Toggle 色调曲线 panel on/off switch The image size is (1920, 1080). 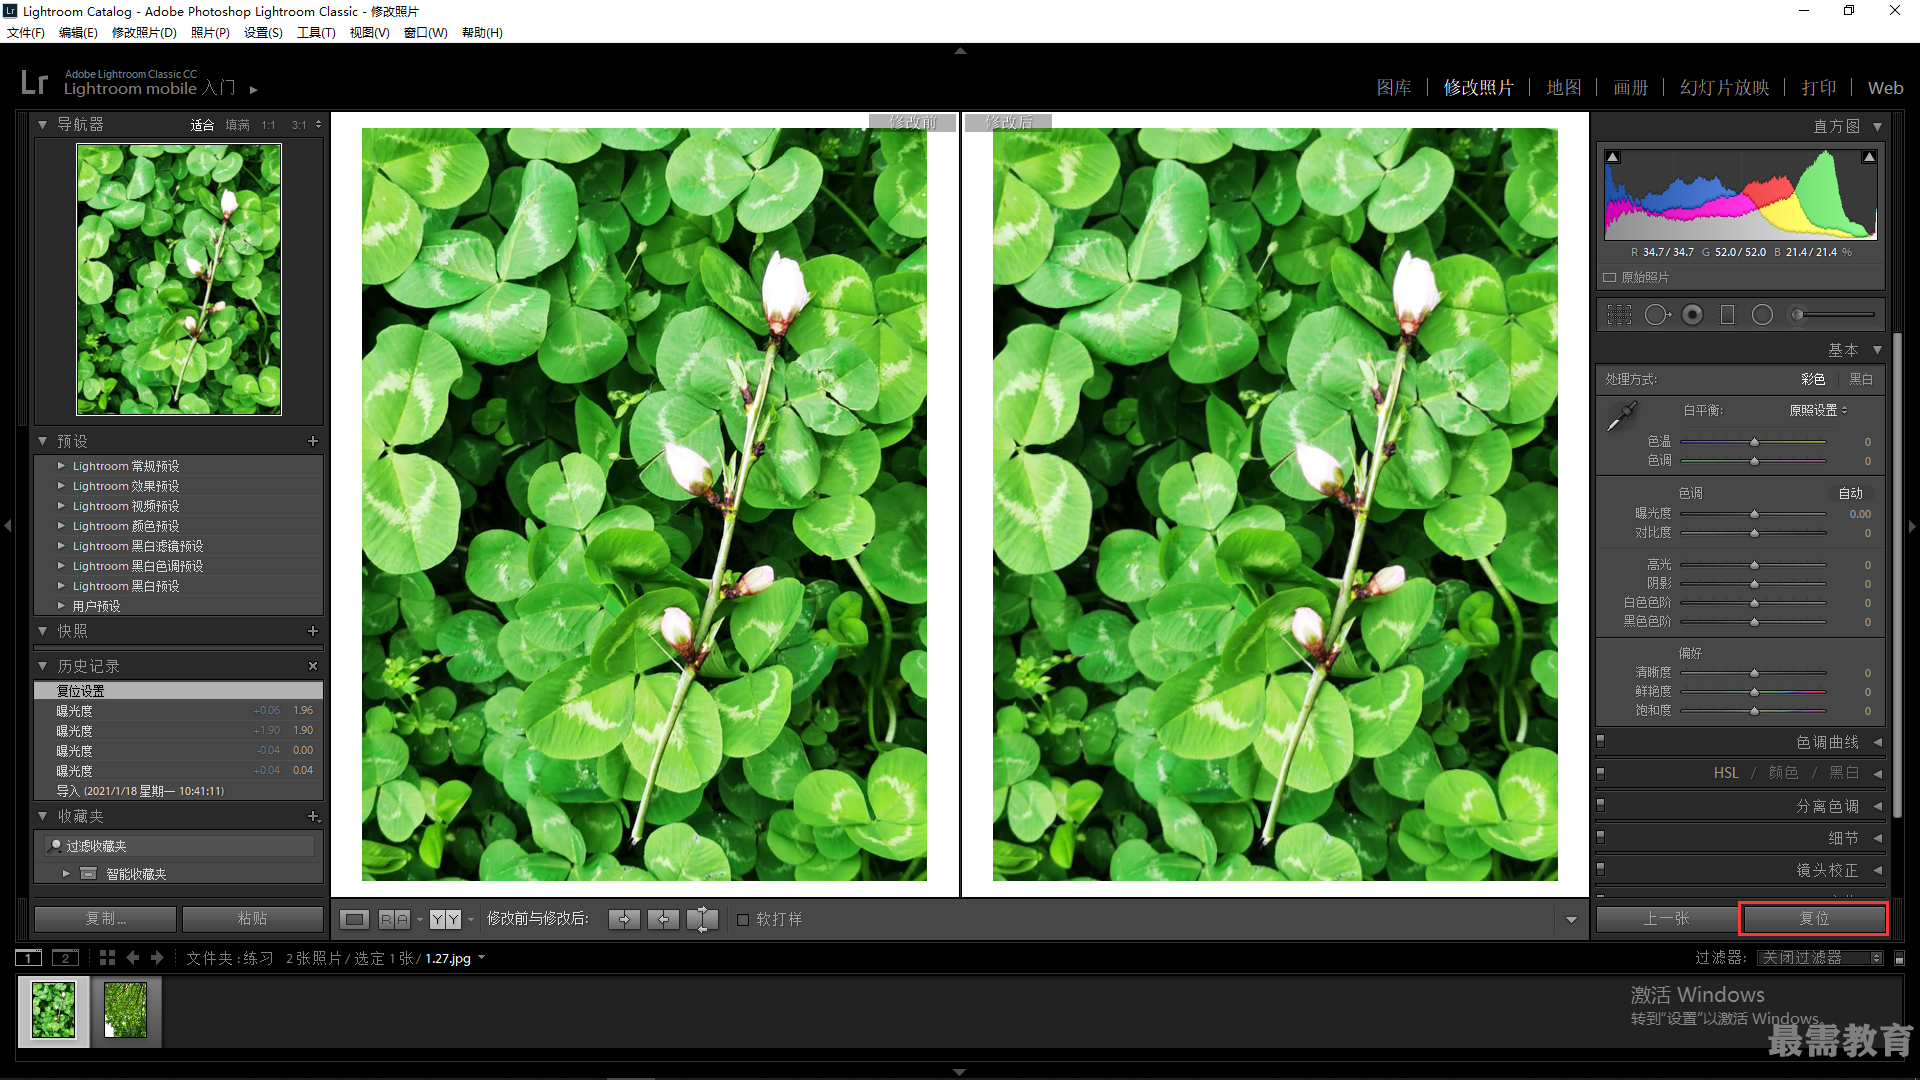[x=1601, y=742]
